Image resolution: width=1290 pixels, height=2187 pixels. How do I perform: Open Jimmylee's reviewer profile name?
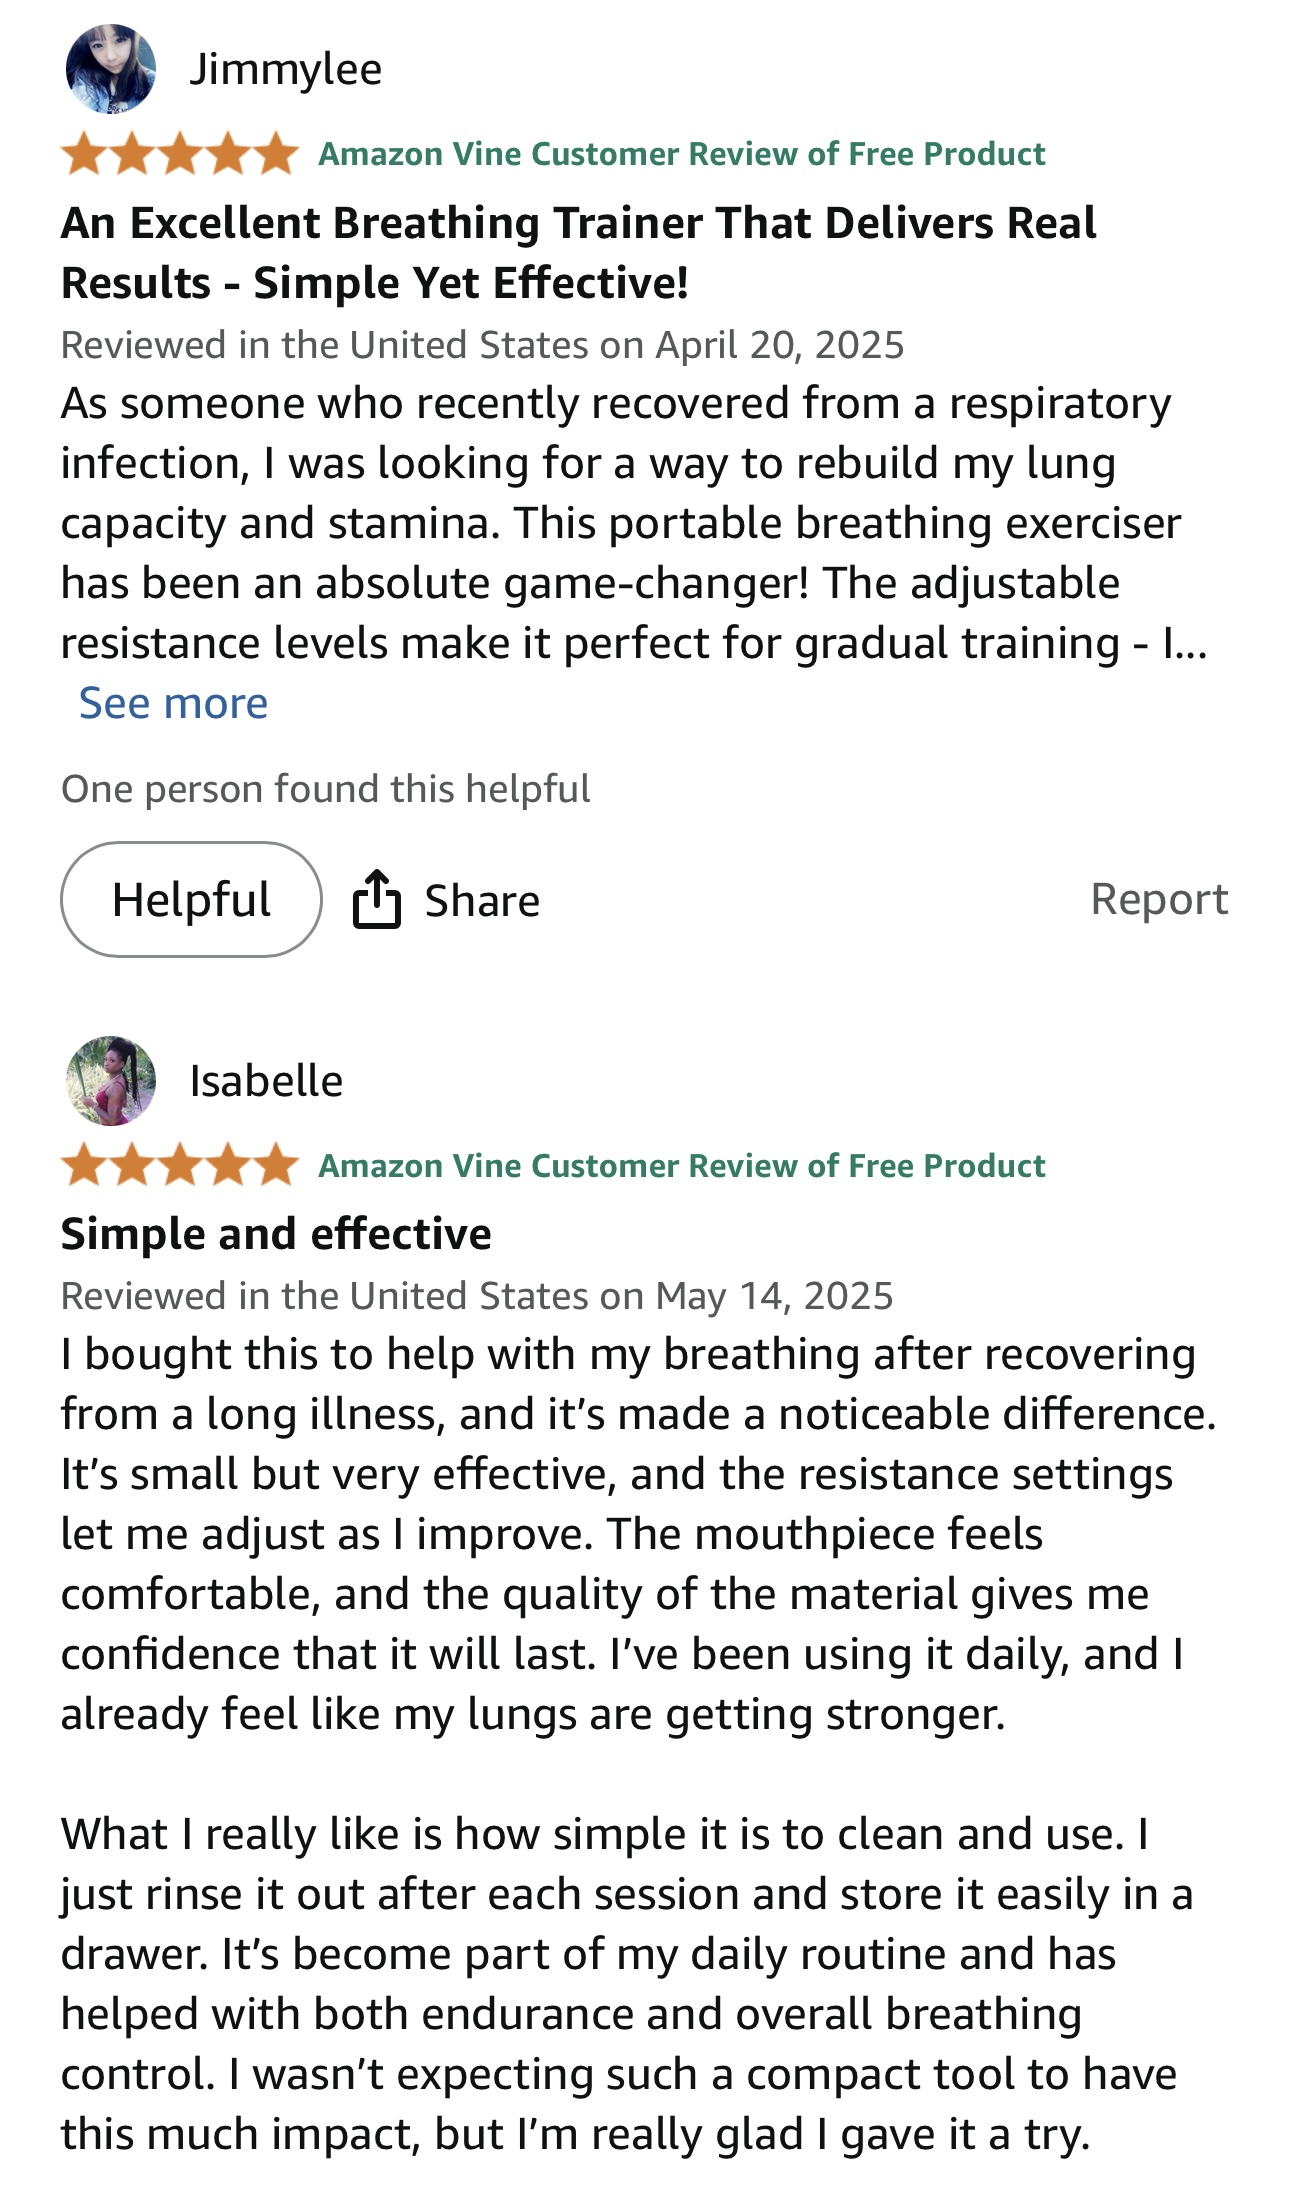[x=285, y=69]
